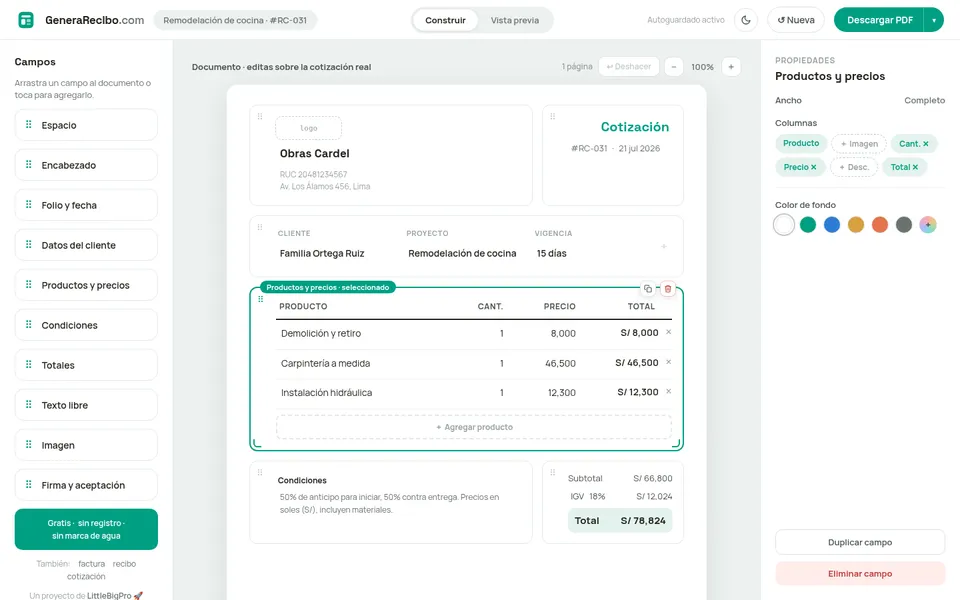Image resolution: width=960 pixels, height=600 pixels.
Task: Remove the Demolición y retiro row
Action: coord(669,332)
